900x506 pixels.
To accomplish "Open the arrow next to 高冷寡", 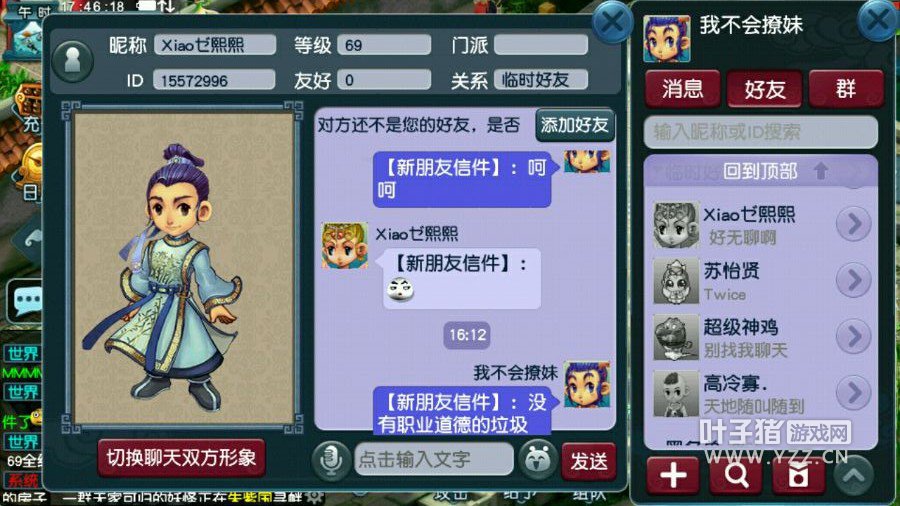I will tap(854, 392).
